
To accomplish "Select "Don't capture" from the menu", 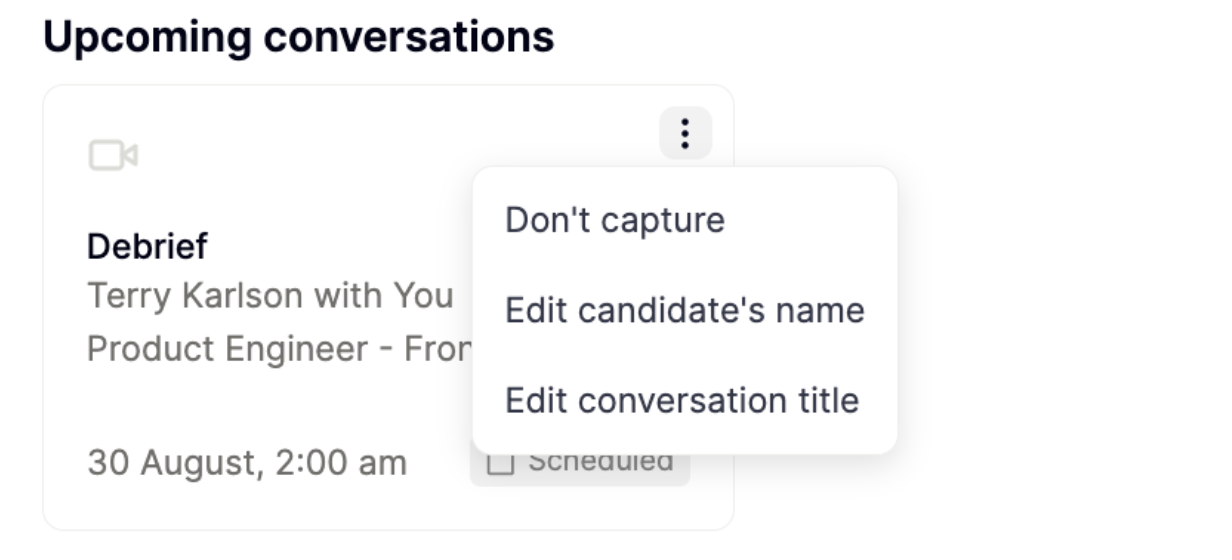I will 614,220.
